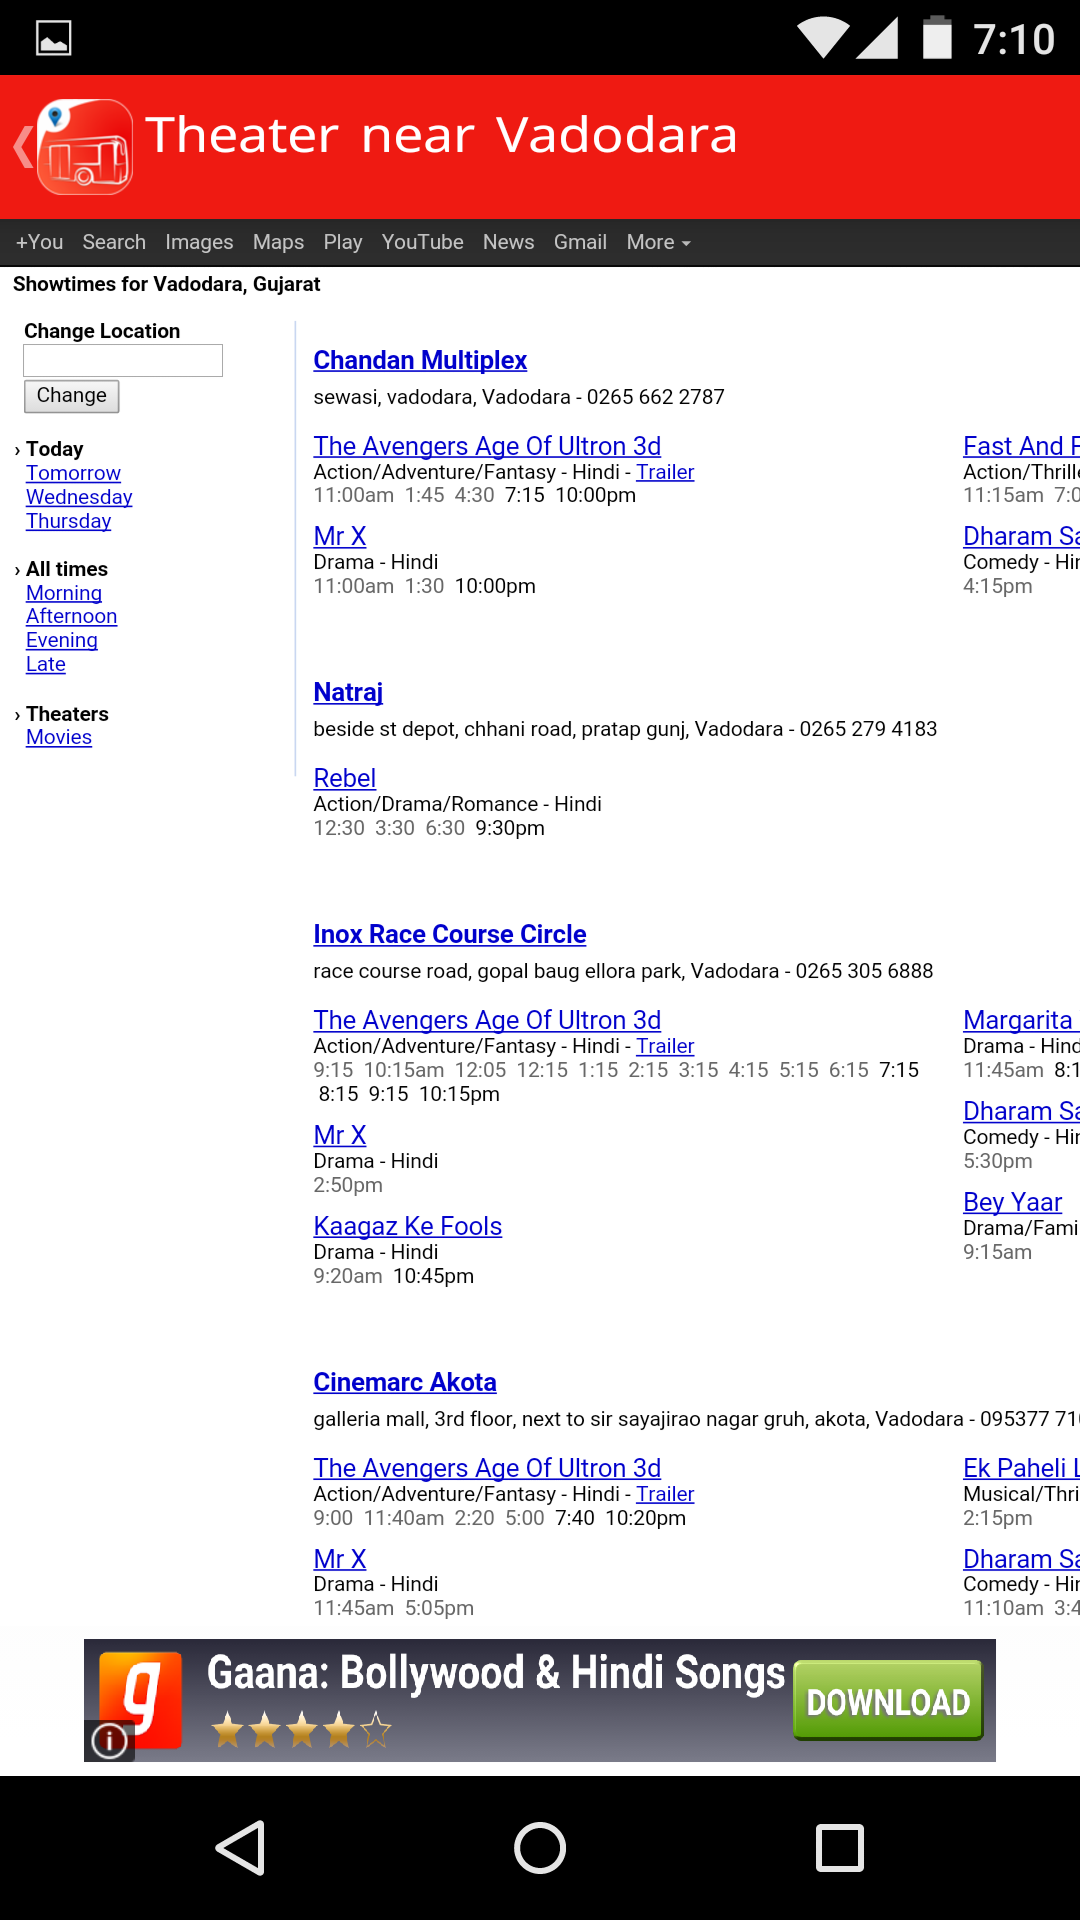This screenshot has width=1080, height=1920.
Task: Open +You in the top bar
Action: (39, 242)
